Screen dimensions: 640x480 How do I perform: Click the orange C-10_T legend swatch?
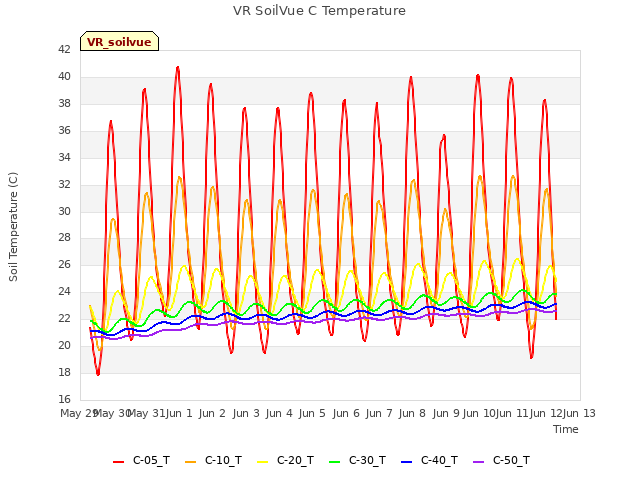(190, 462)
